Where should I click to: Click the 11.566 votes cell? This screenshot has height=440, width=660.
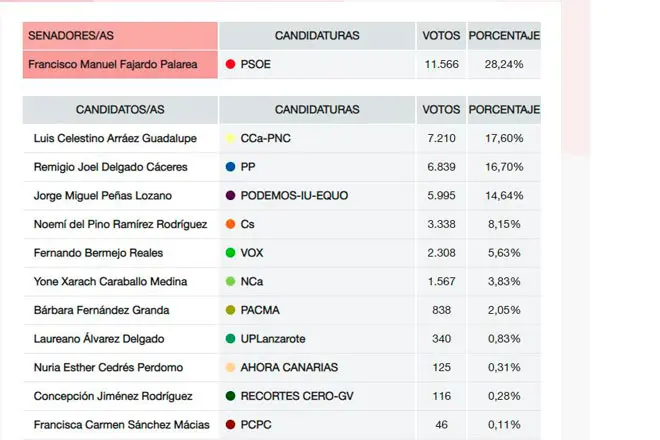tap(441, 64)
